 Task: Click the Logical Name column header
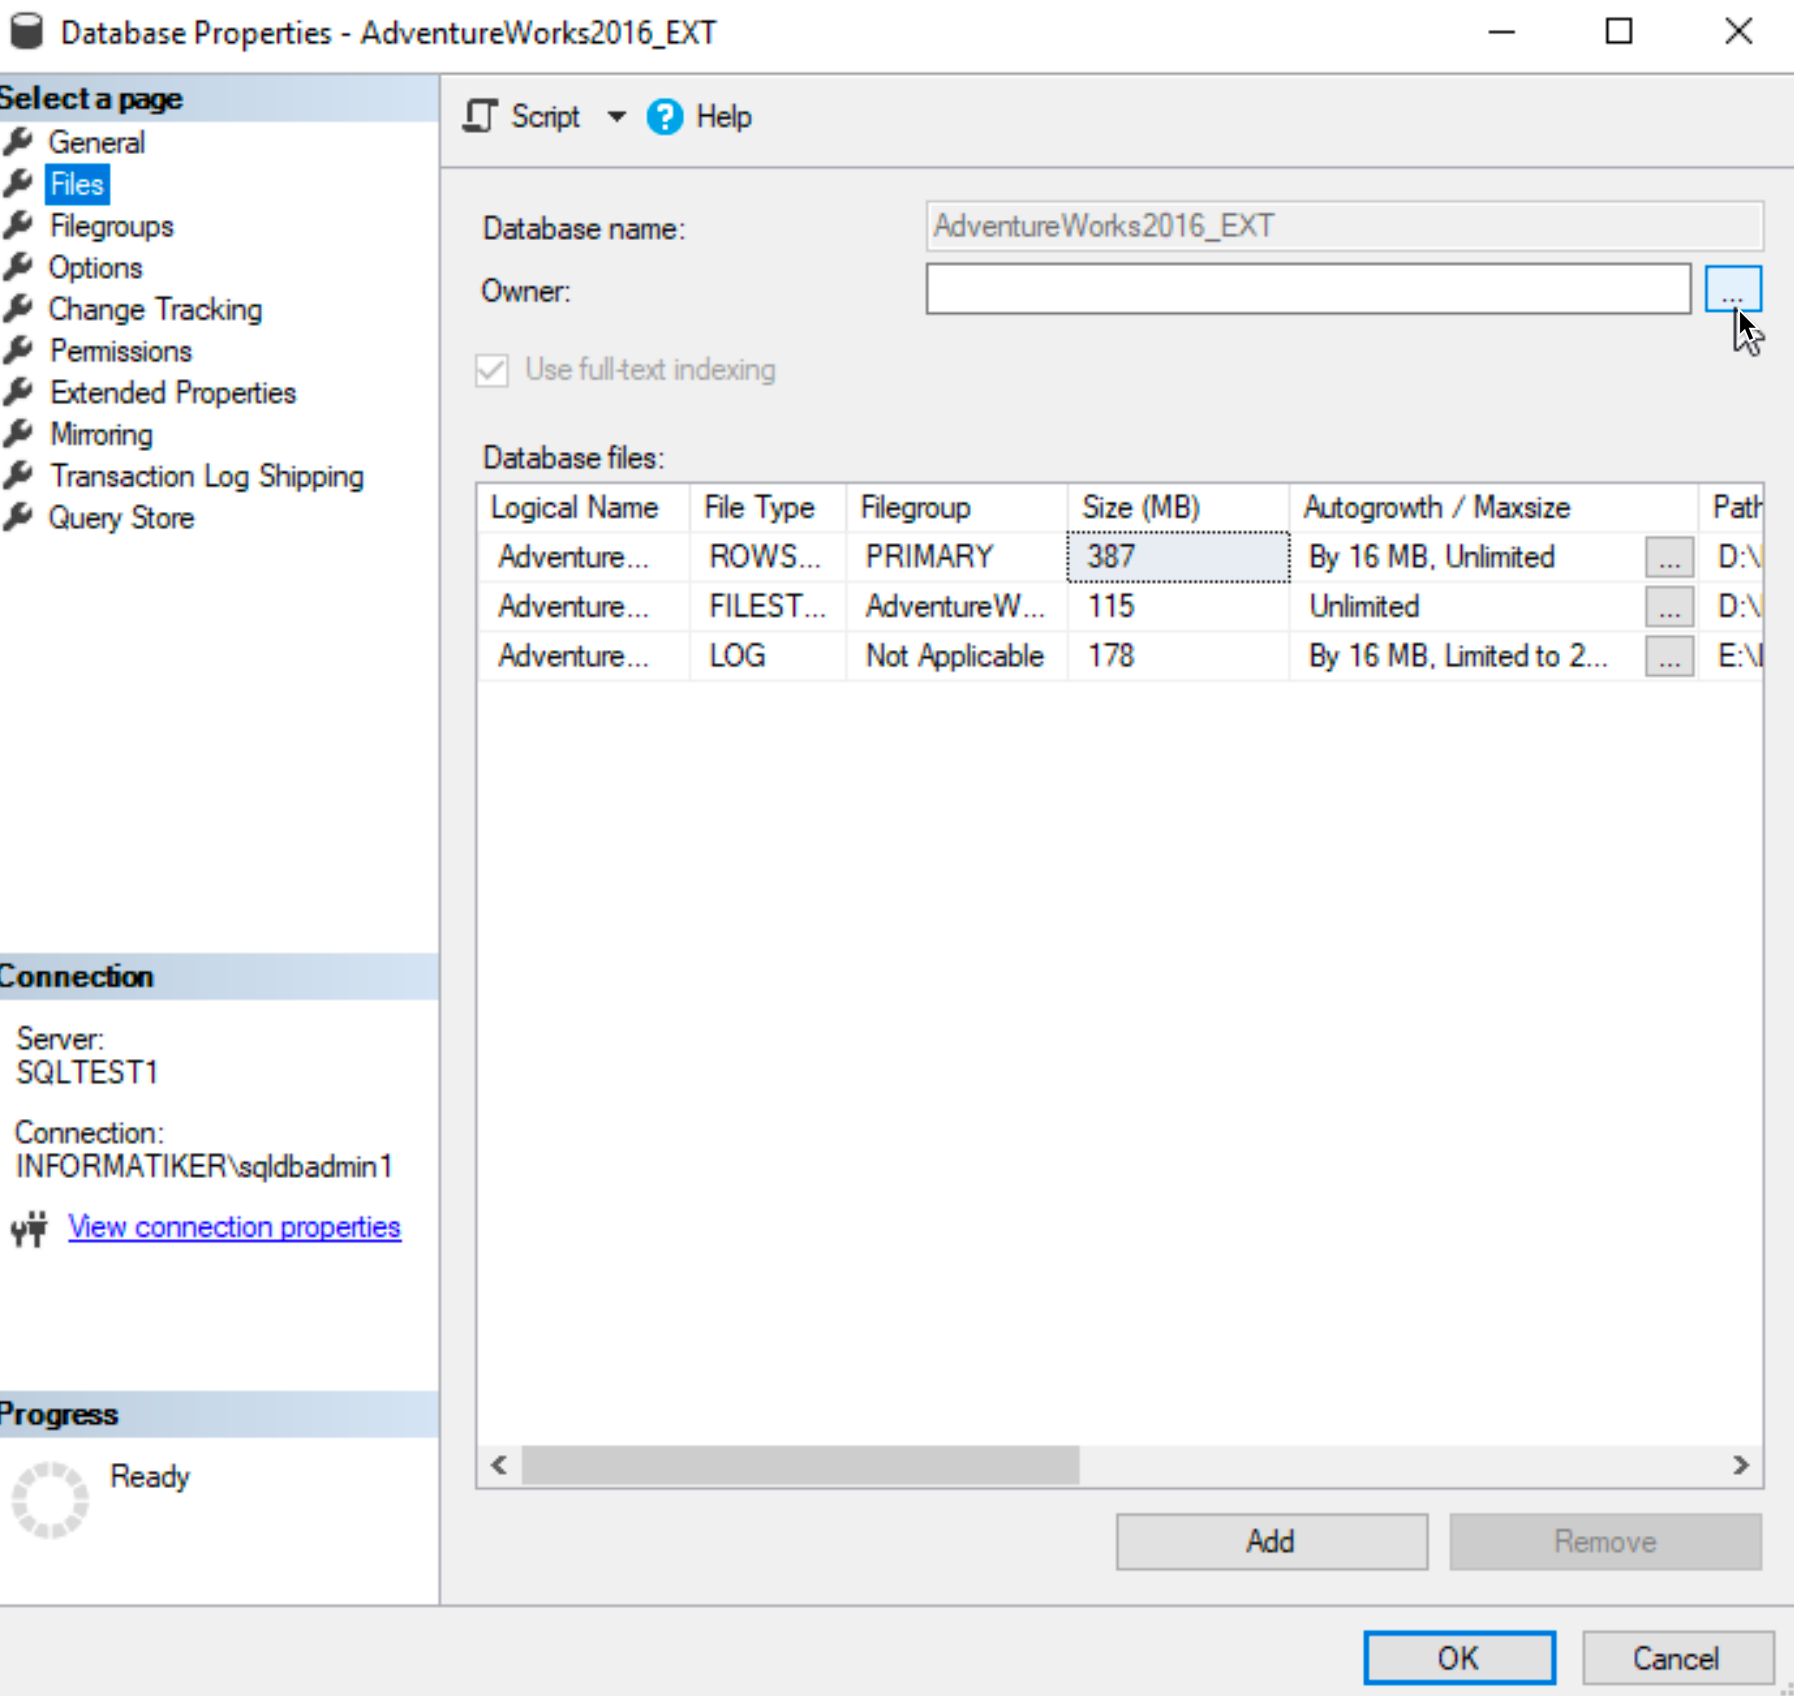click(x=583, y=508)
